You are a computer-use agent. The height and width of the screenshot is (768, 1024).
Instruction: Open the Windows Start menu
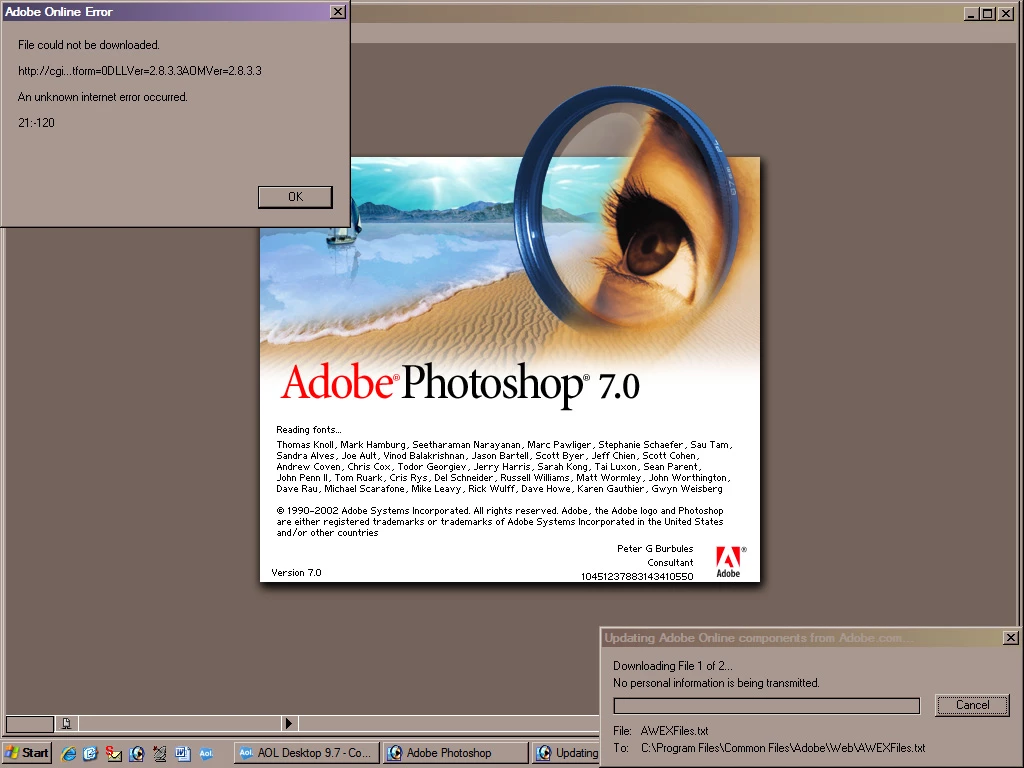[x=27, y=753]
